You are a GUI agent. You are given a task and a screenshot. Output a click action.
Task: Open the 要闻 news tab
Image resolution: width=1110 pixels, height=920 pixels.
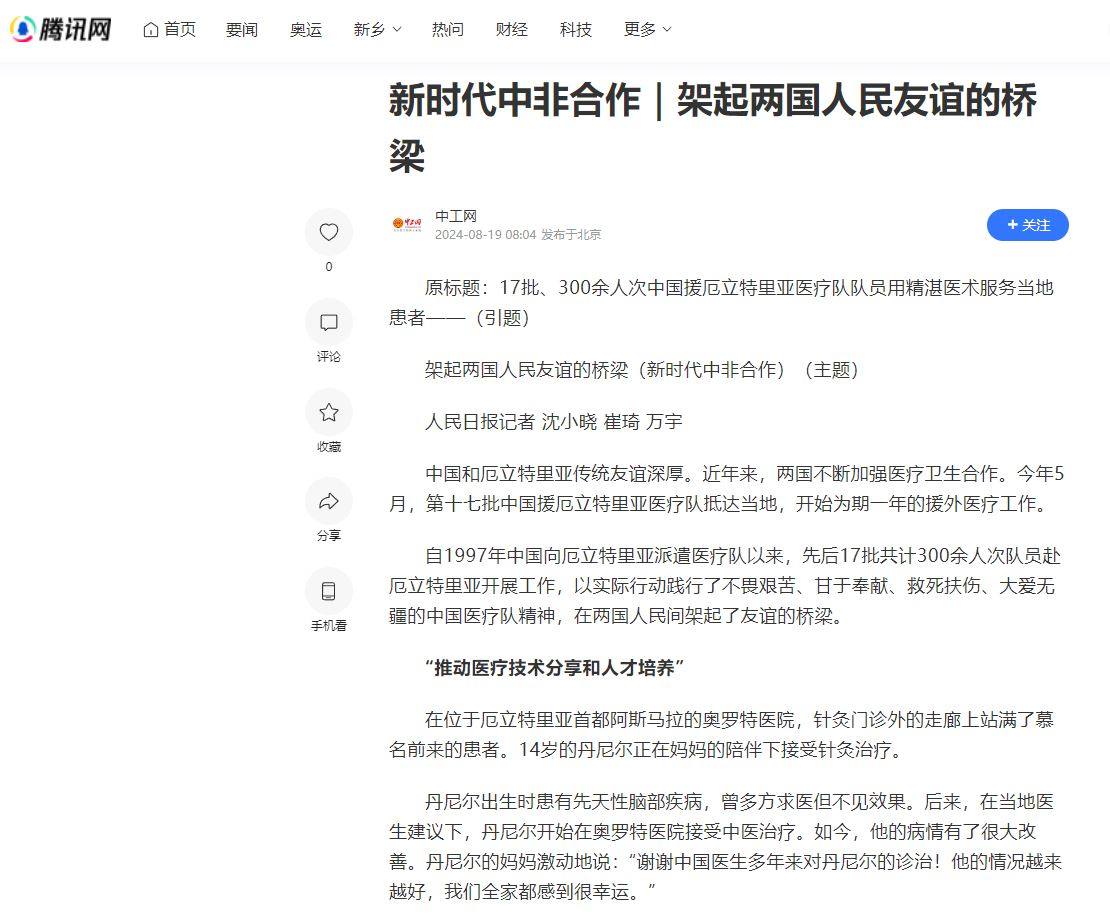coord(242,30)
